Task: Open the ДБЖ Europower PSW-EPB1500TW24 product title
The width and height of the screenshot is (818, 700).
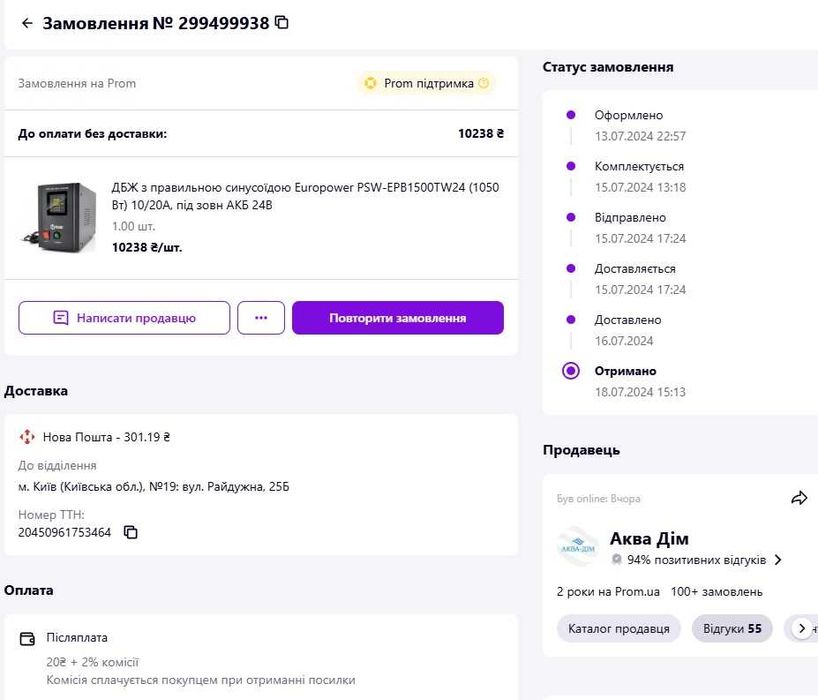Action: click(x=305, y=196)
